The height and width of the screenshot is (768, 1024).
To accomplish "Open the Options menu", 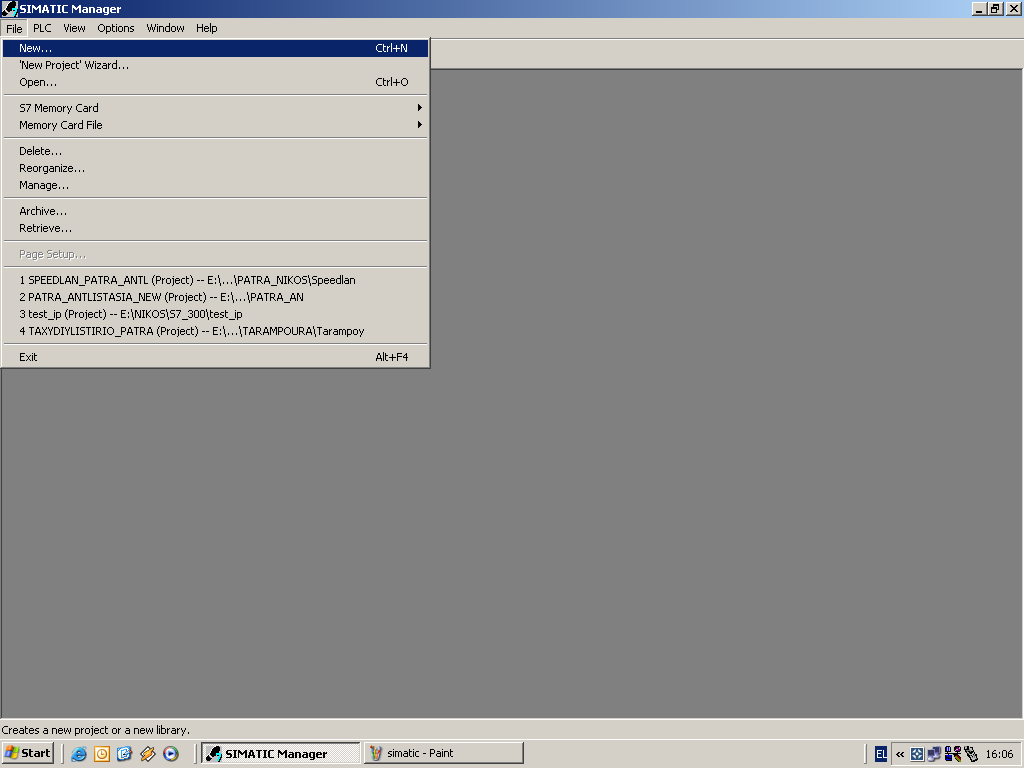I will coord(116,28).
